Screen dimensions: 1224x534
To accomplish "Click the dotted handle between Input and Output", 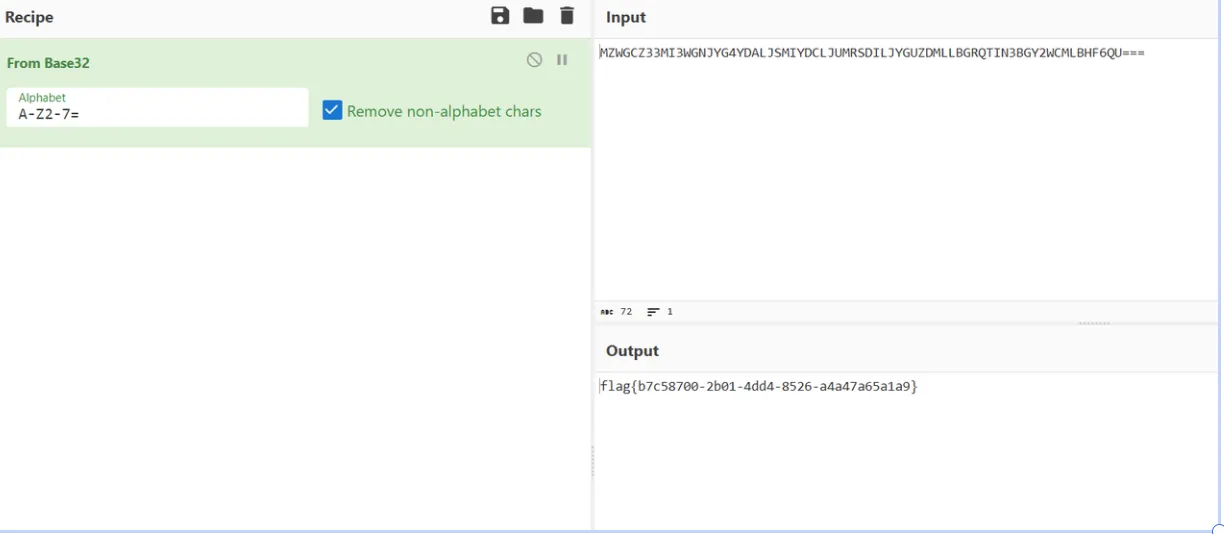I will click(x=1093, y=323).
